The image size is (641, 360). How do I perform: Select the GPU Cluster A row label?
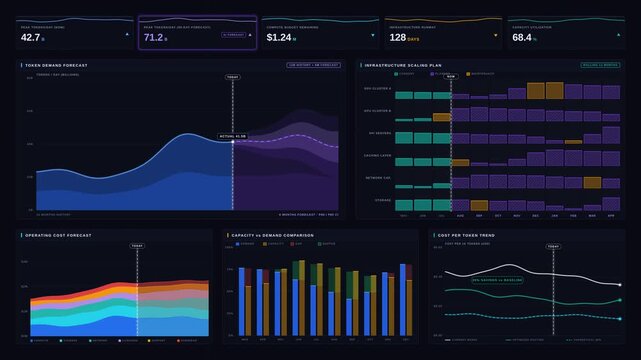tap(377, 88)
